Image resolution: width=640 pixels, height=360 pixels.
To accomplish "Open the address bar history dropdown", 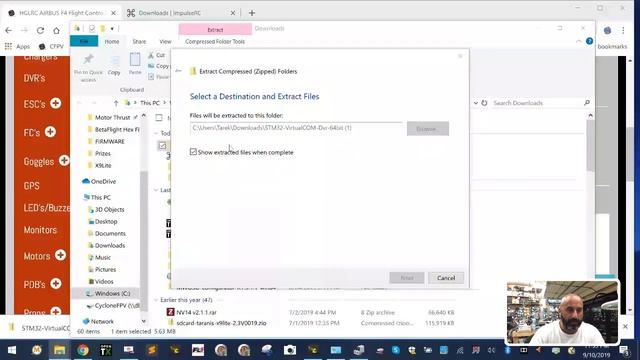I will [x=476, y=103].
